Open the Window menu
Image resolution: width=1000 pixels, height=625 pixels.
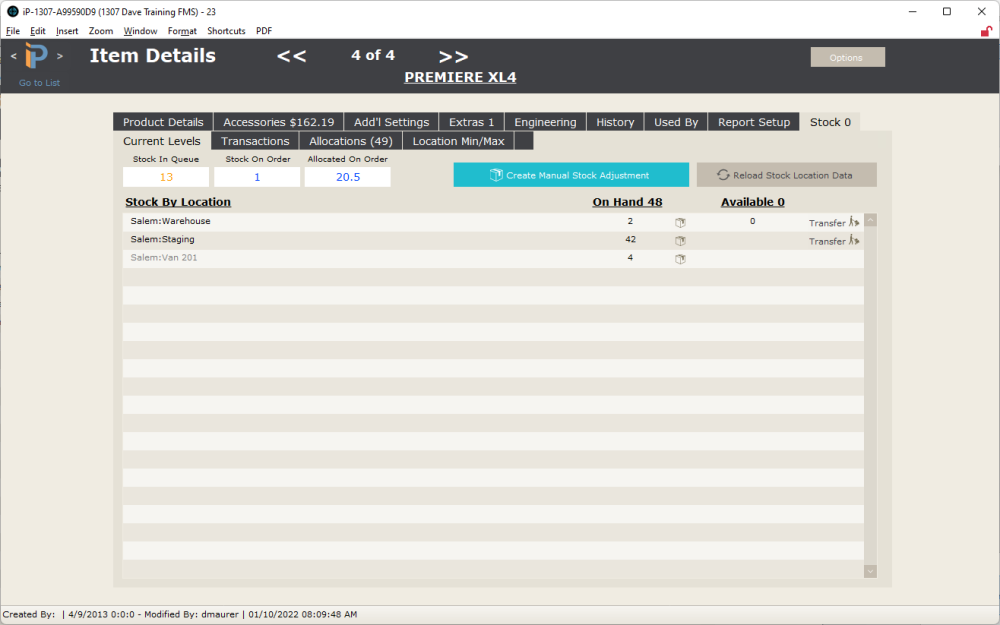click(x=140, y=31)
